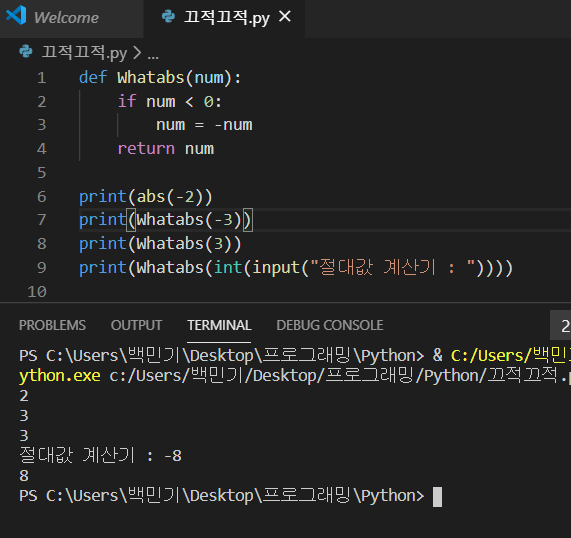Click the terminal output value 8

pos(24,475)
